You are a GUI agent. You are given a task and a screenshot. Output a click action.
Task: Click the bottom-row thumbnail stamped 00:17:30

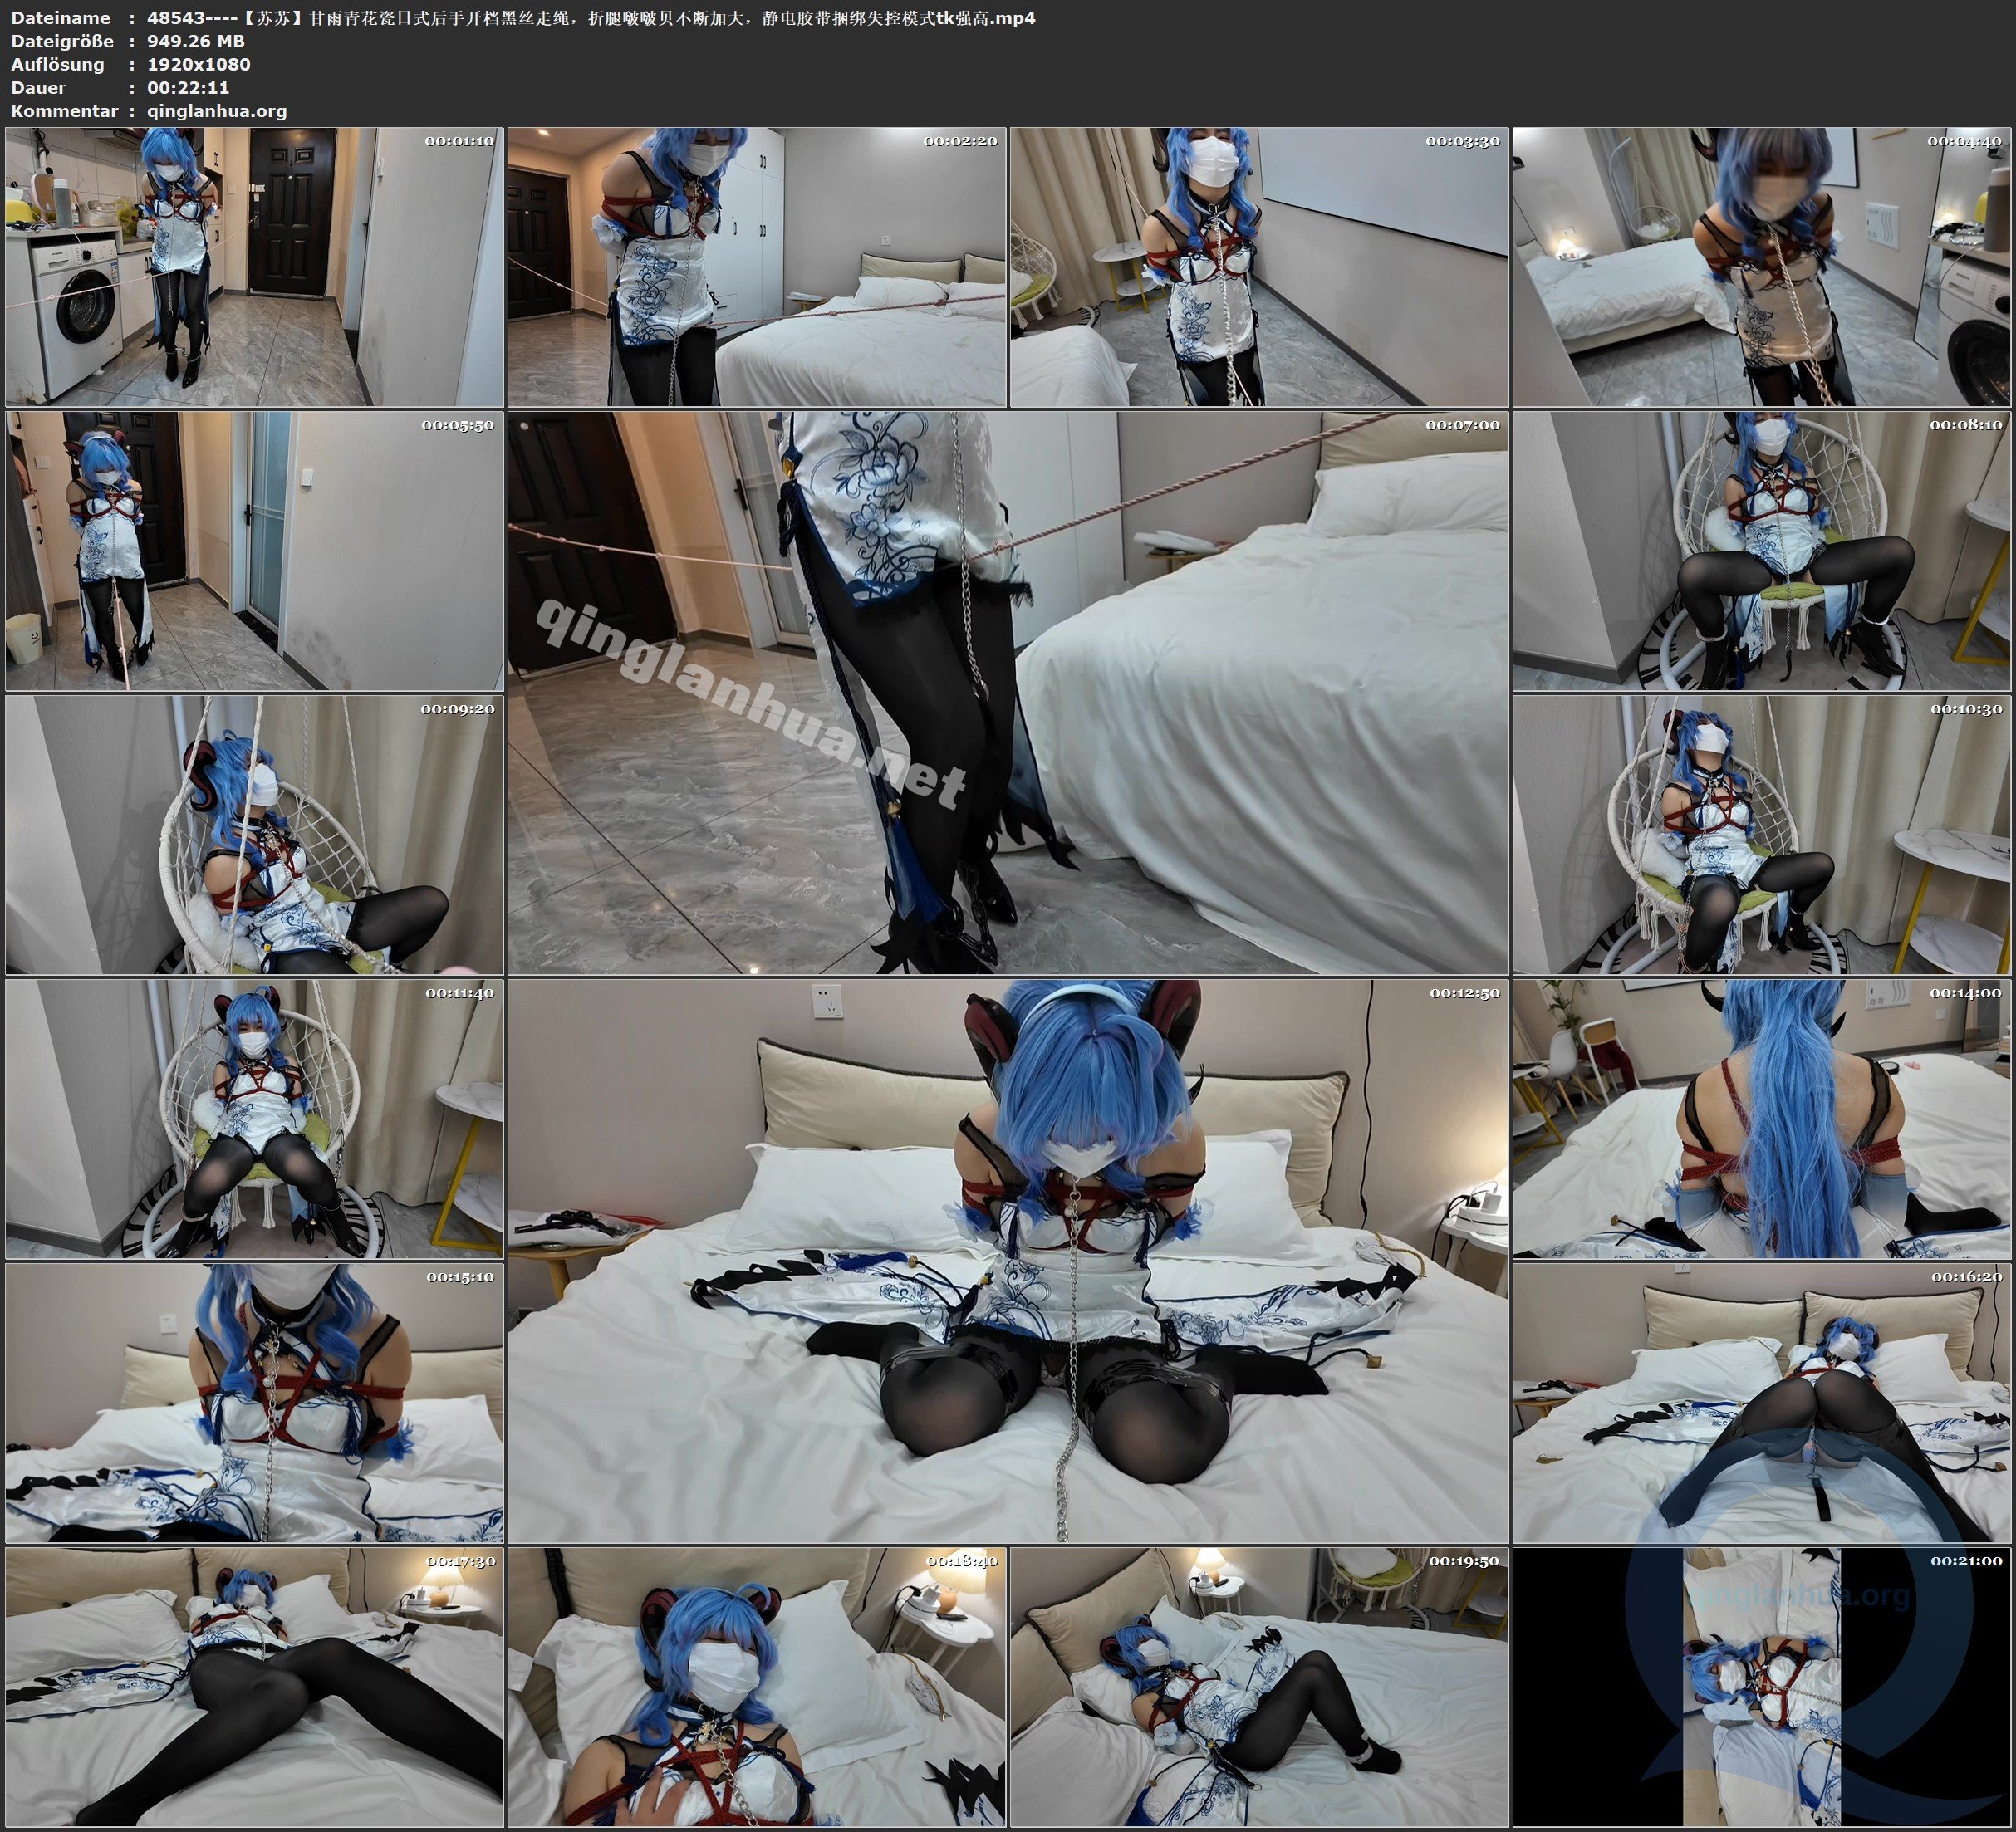click(x=254, y=1686)
